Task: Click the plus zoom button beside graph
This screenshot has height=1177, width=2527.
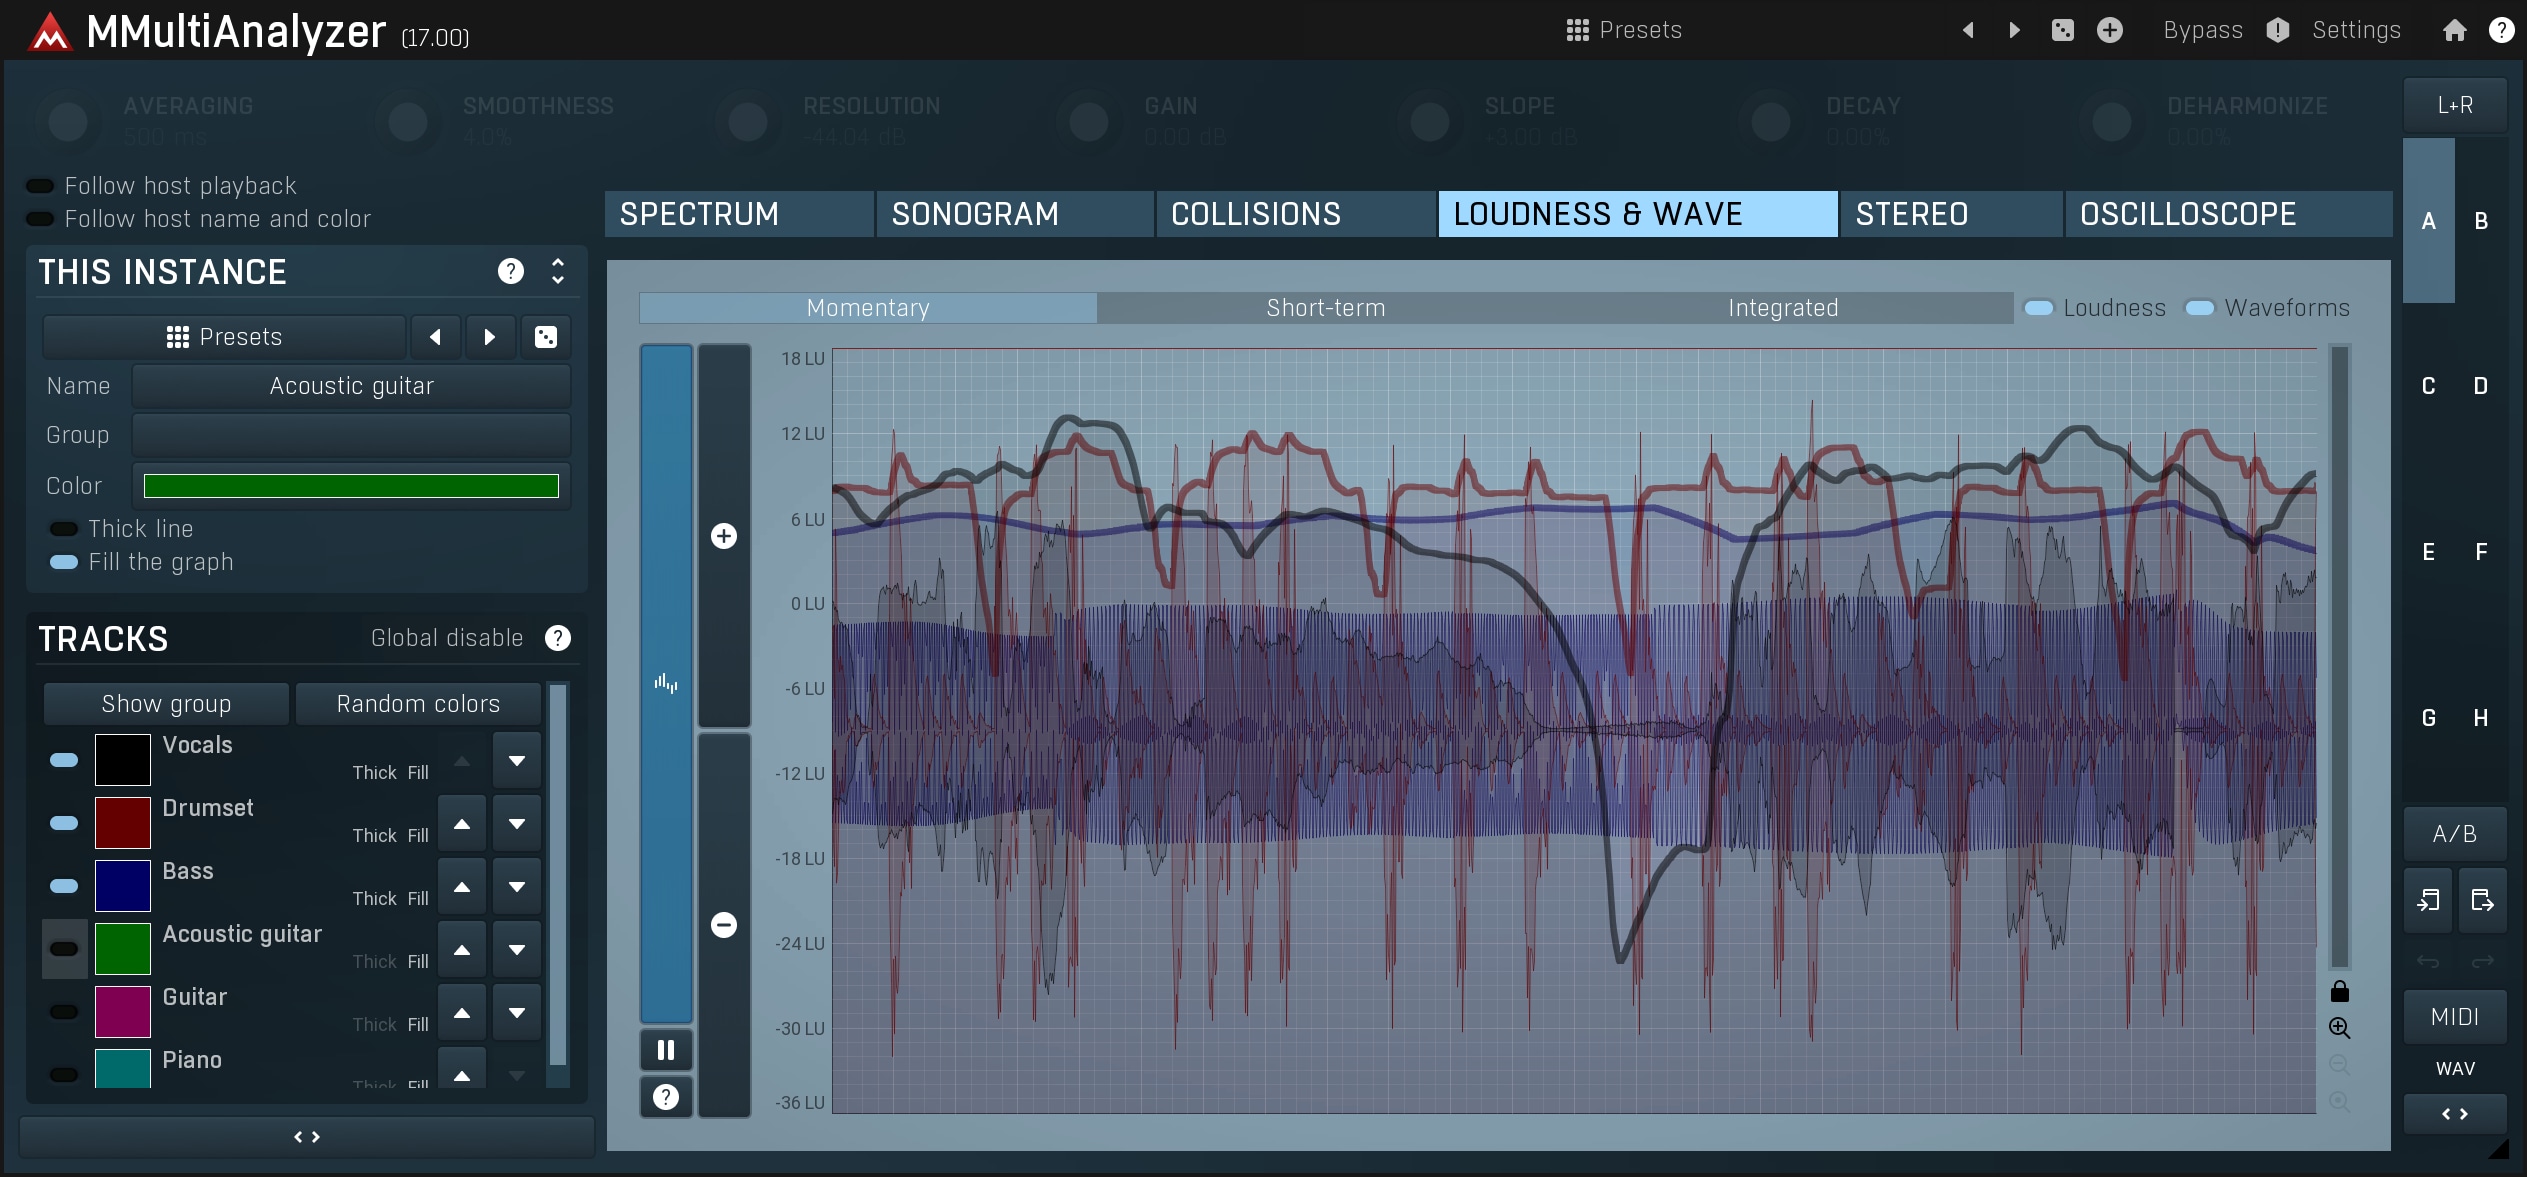Action: [724, 536]
